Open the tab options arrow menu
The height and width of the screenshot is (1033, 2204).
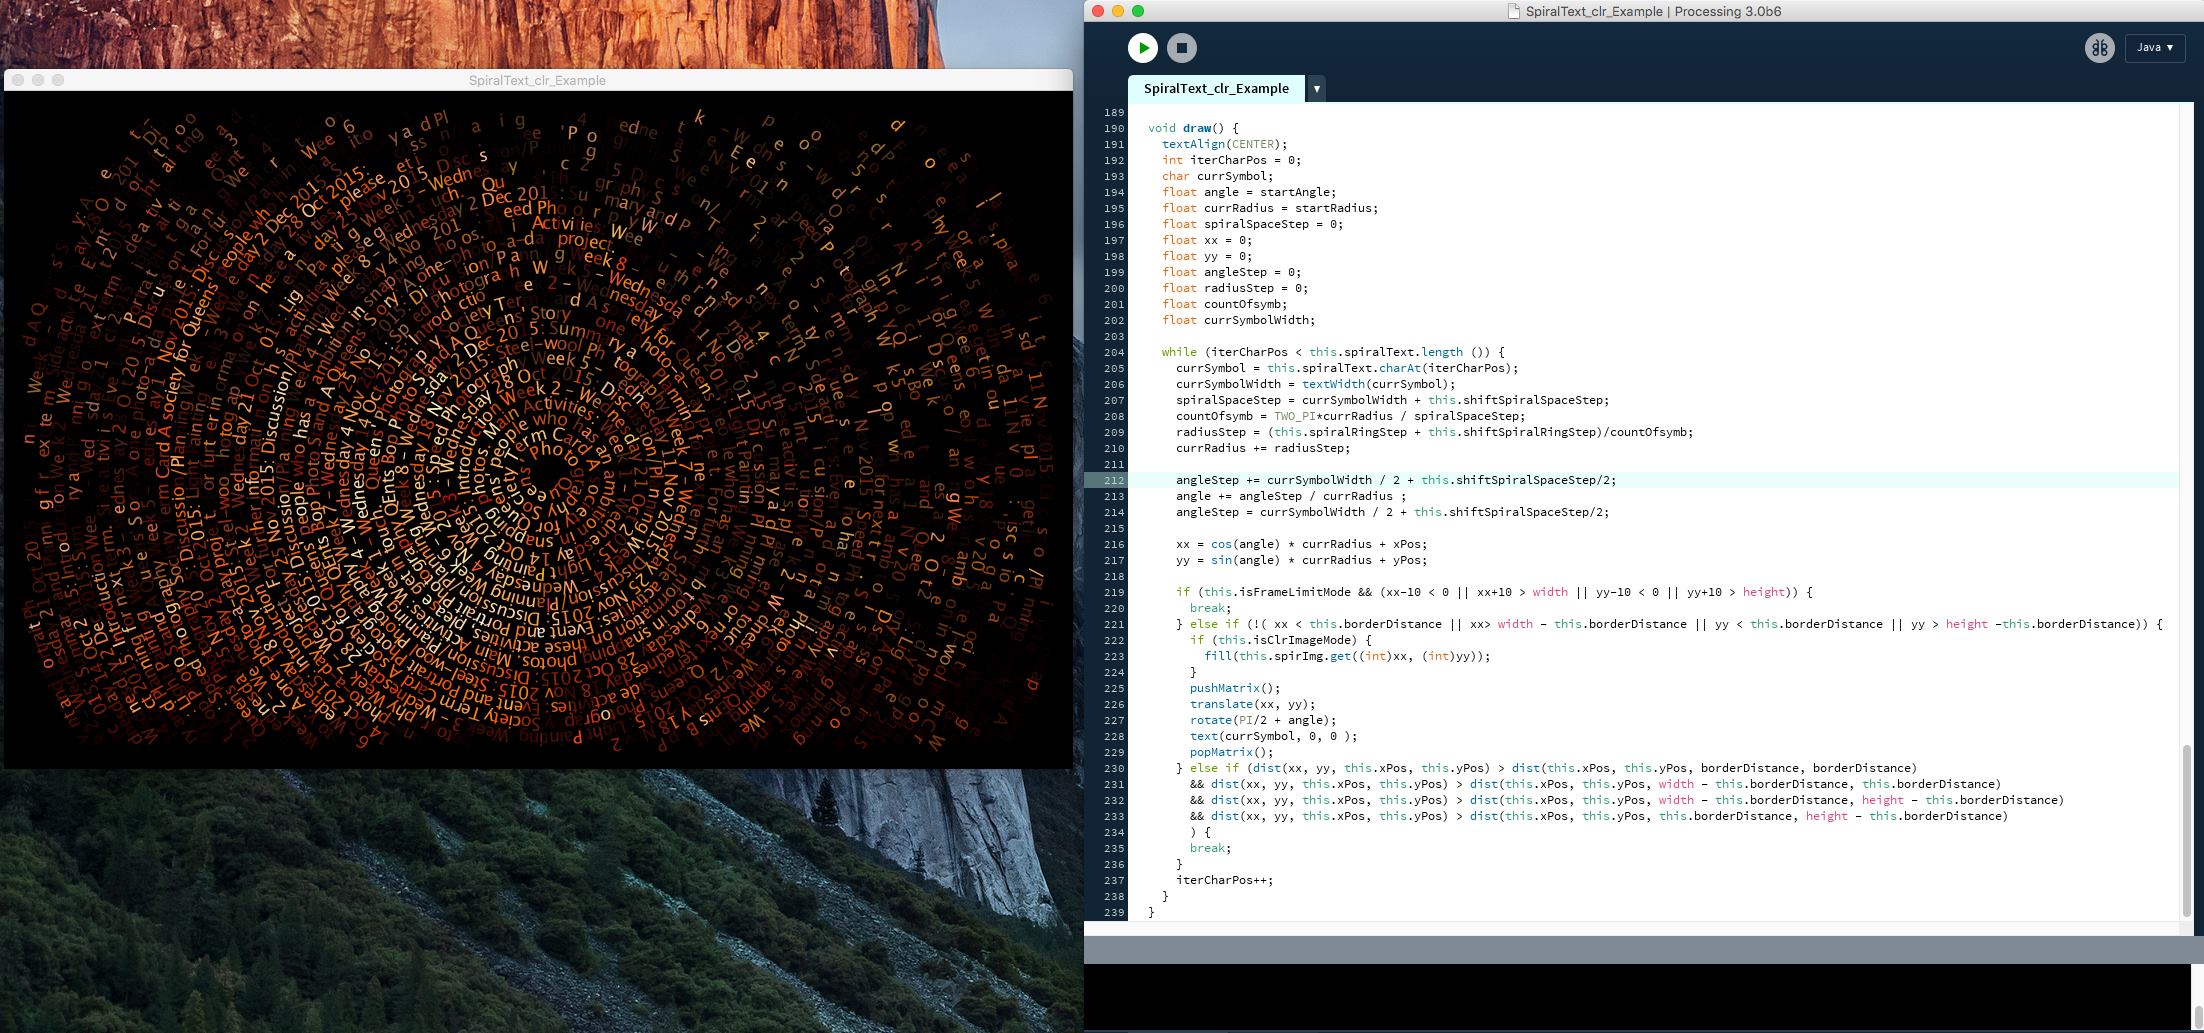[1317, 89]
